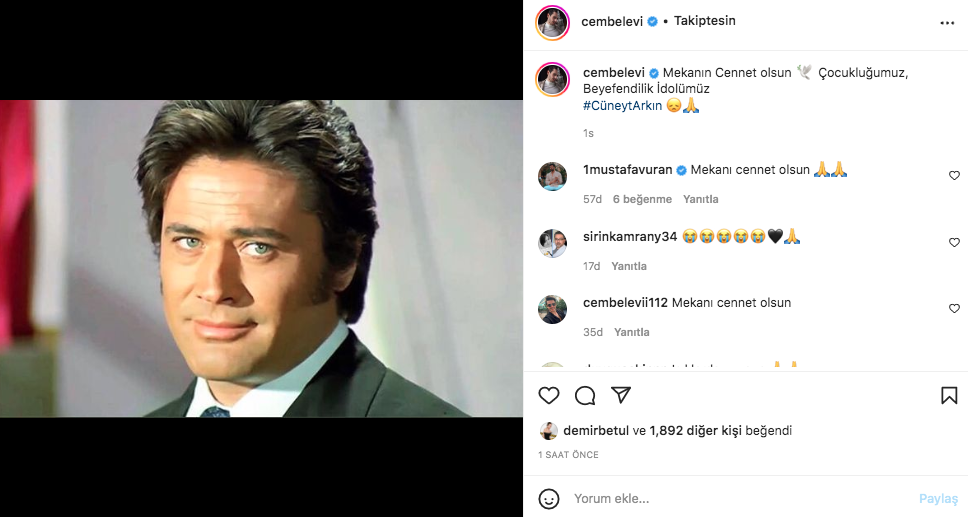Save post with bookmark icon
The image size is (968, 517).
tap(949, 396)
